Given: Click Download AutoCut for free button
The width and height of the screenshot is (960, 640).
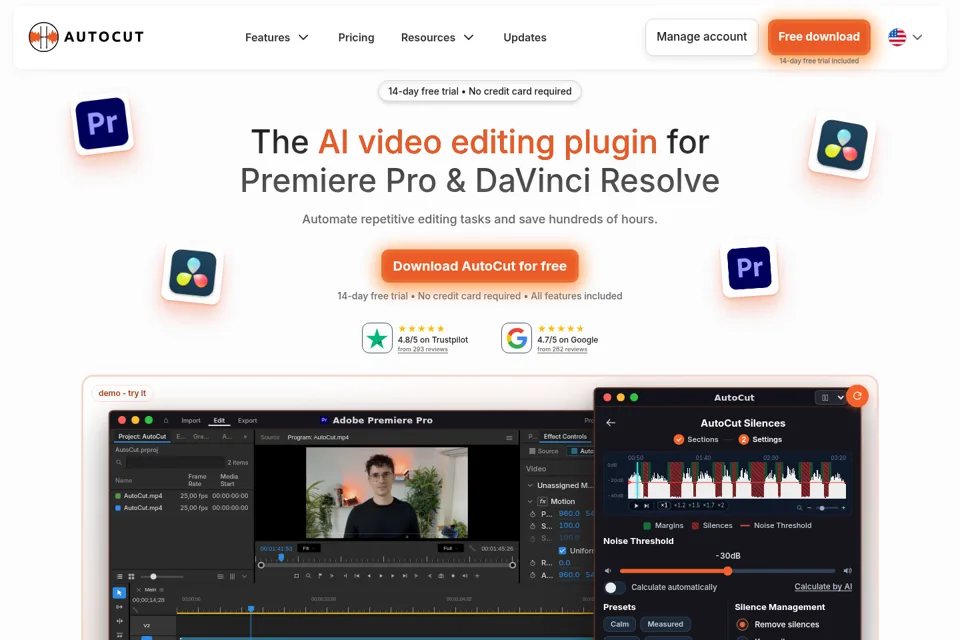Looking at the screenshot, I should pos(479,266).
